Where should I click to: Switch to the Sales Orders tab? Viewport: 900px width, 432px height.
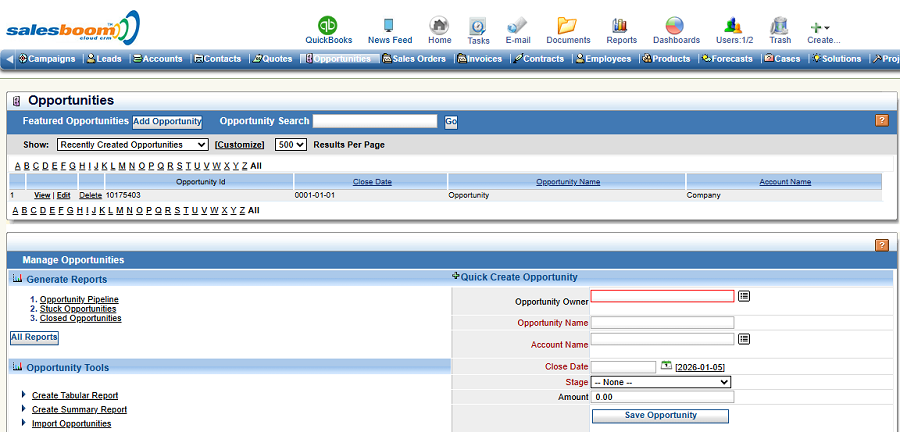[417, 59]
